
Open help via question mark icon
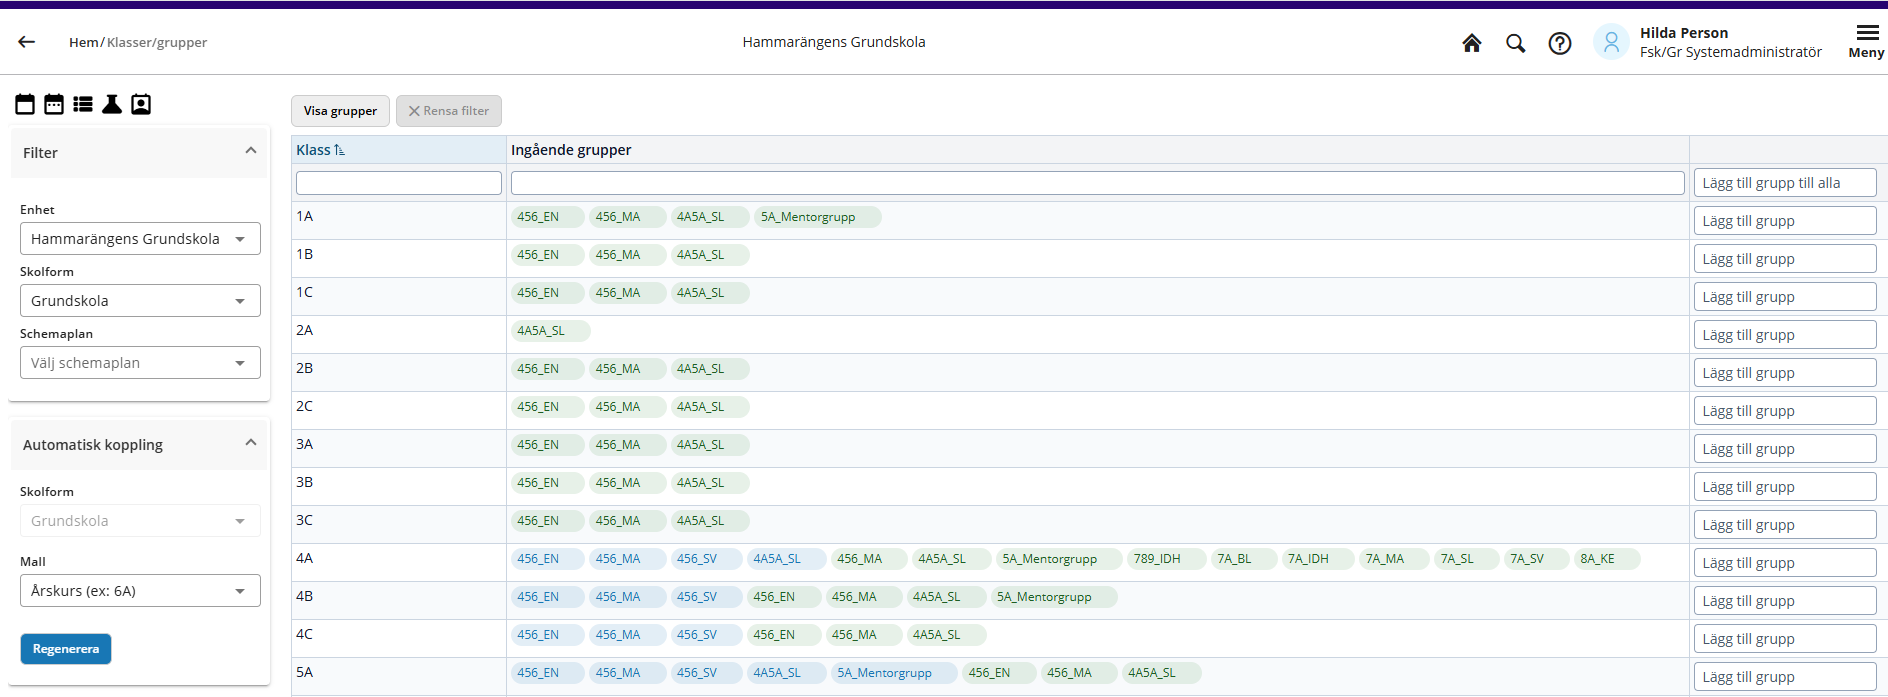[x=1559, y=43]
